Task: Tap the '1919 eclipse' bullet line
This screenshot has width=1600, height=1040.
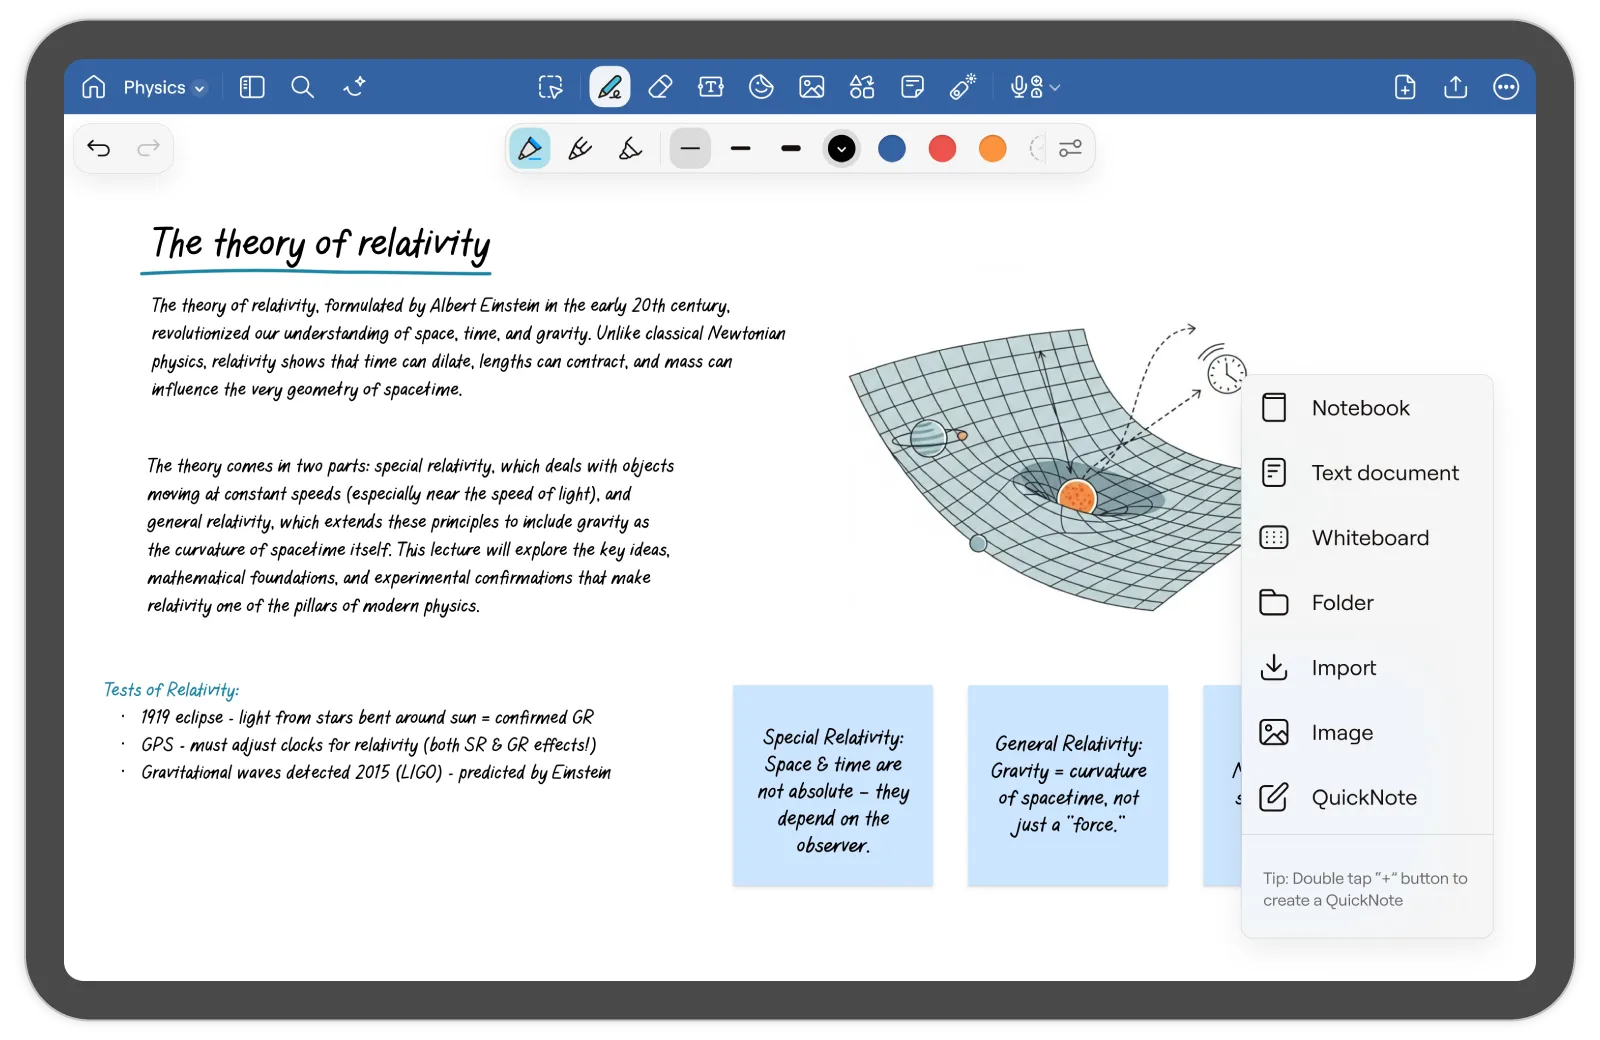Action: pos(366,717)
